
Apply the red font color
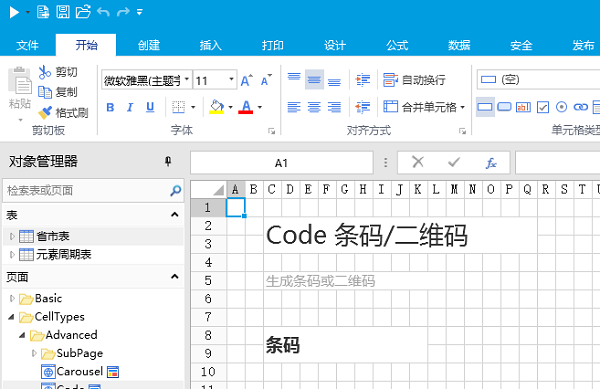(x=246, y=107)
